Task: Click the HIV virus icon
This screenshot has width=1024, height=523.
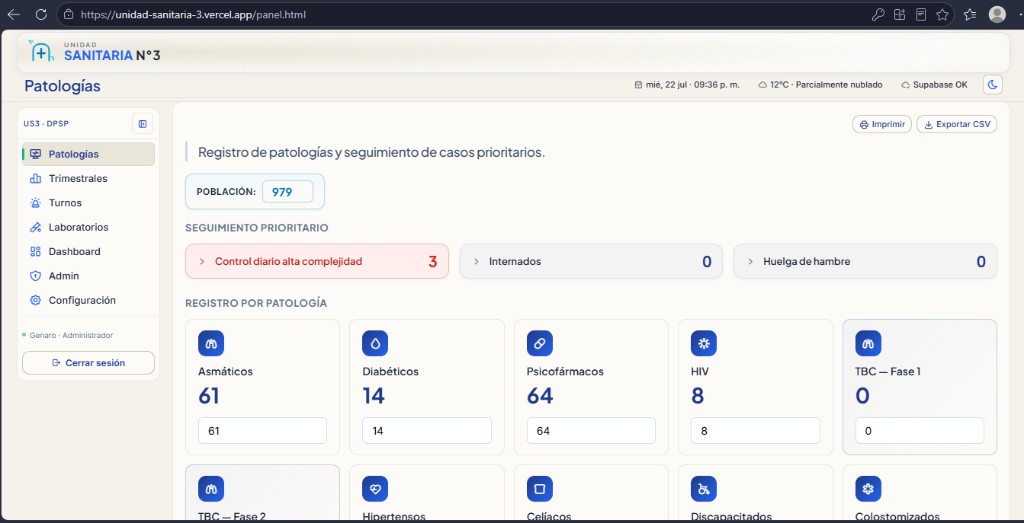Action: click(x=704, y=343)
